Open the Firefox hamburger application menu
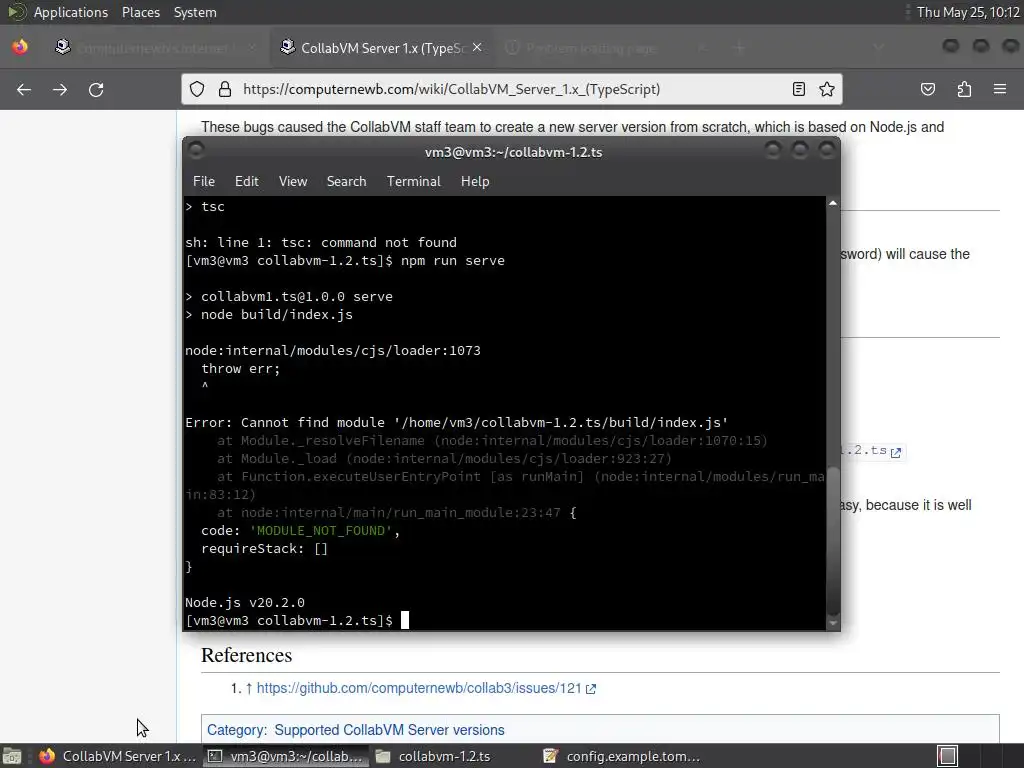1024x768 pixels. point(1000,89)
